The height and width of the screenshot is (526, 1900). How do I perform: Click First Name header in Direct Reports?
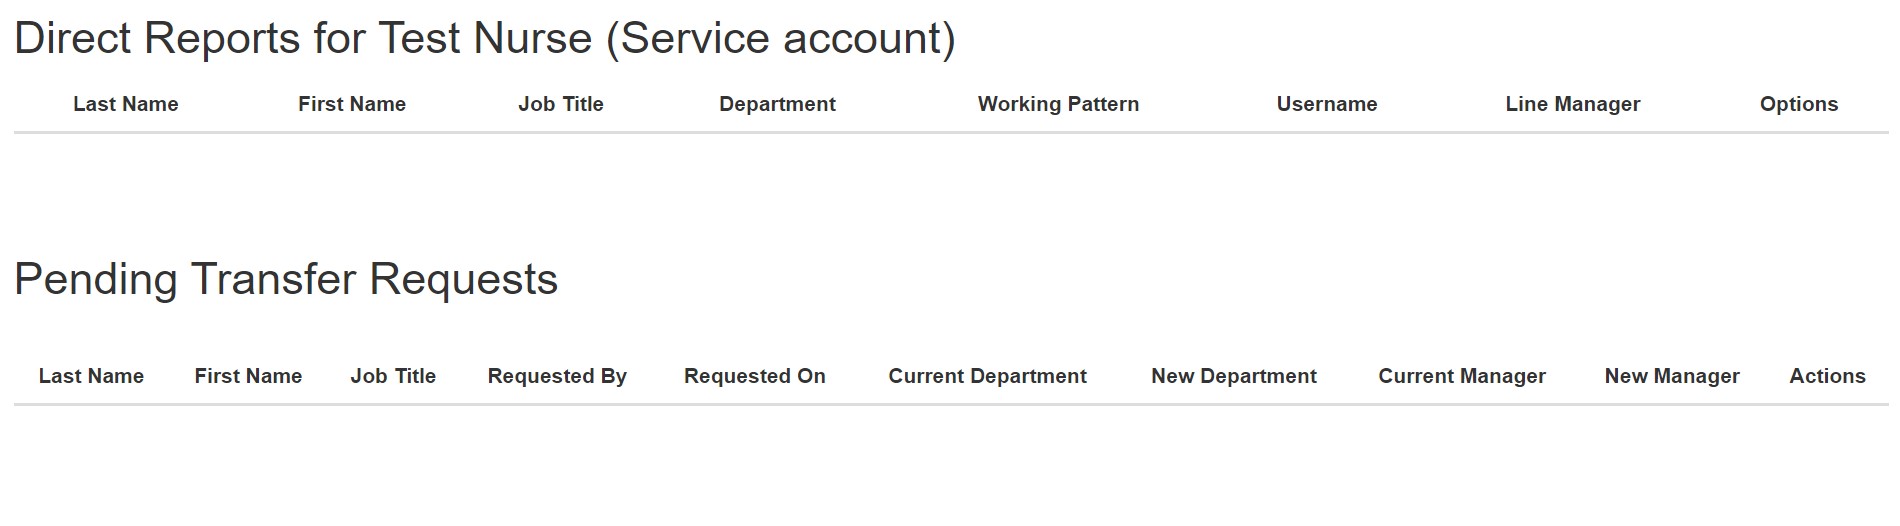pos(352,104)
